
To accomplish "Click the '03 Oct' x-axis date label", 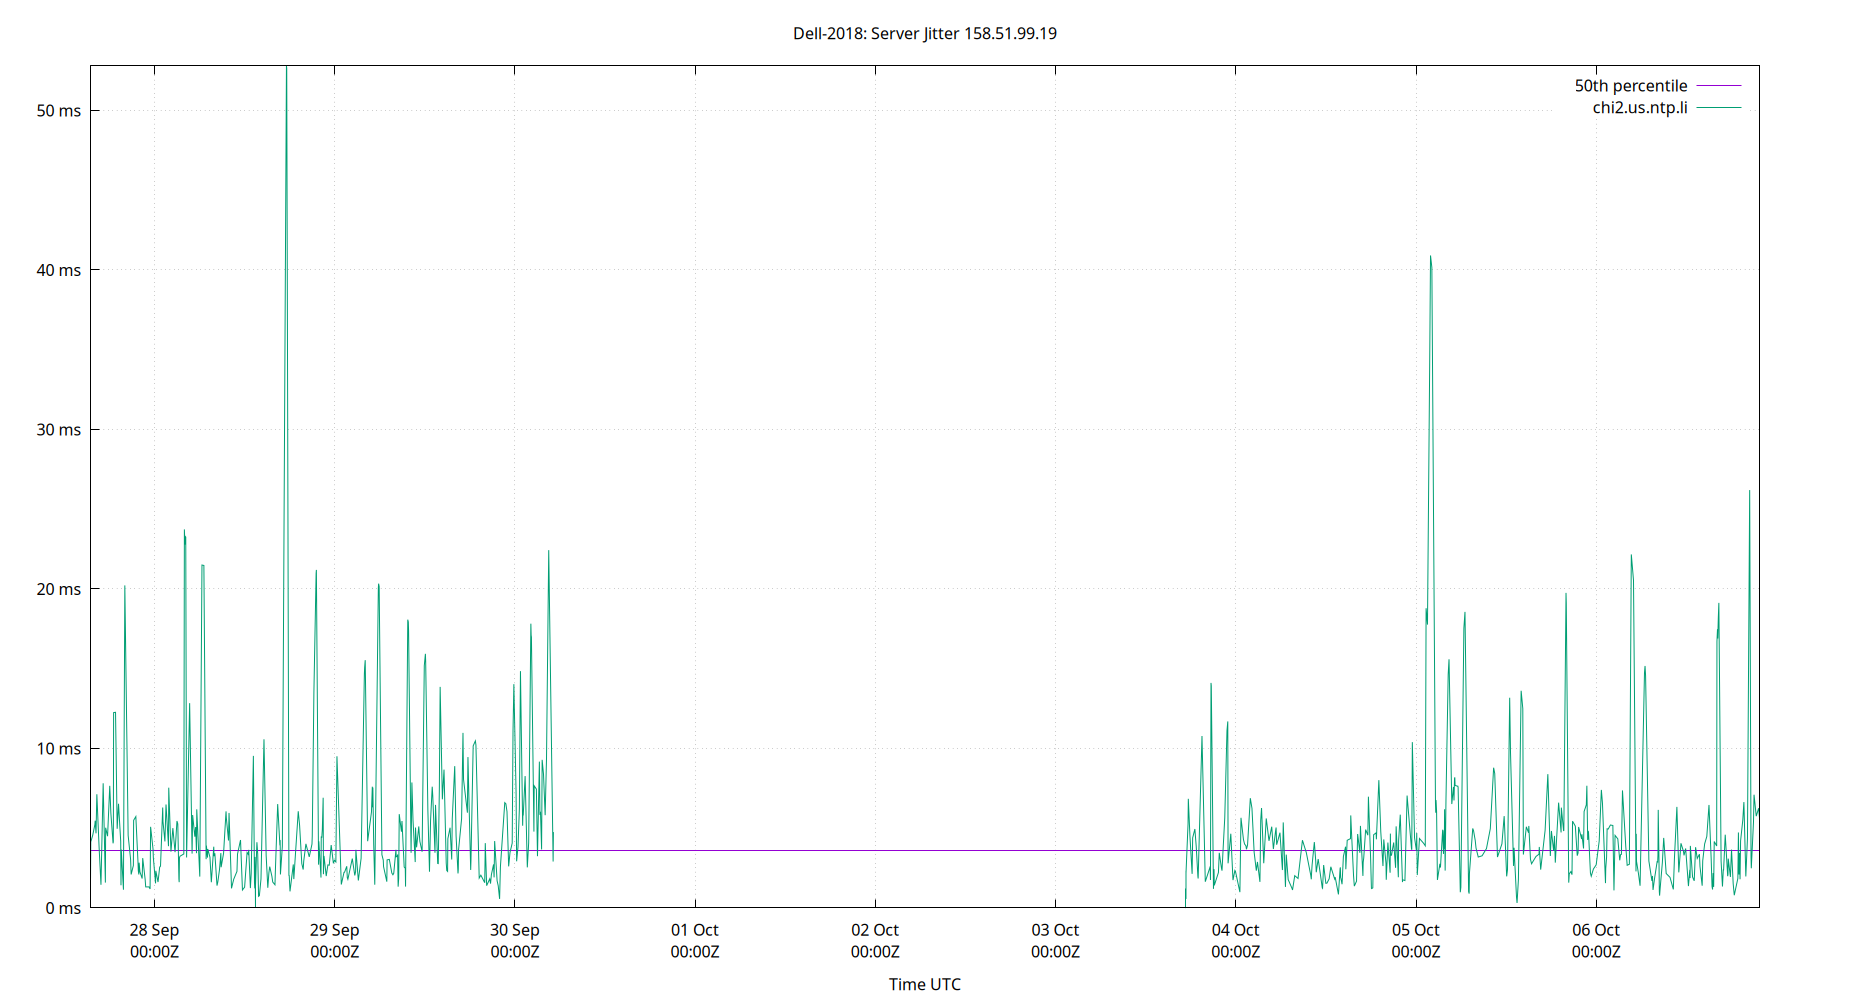I will 1055,930.
